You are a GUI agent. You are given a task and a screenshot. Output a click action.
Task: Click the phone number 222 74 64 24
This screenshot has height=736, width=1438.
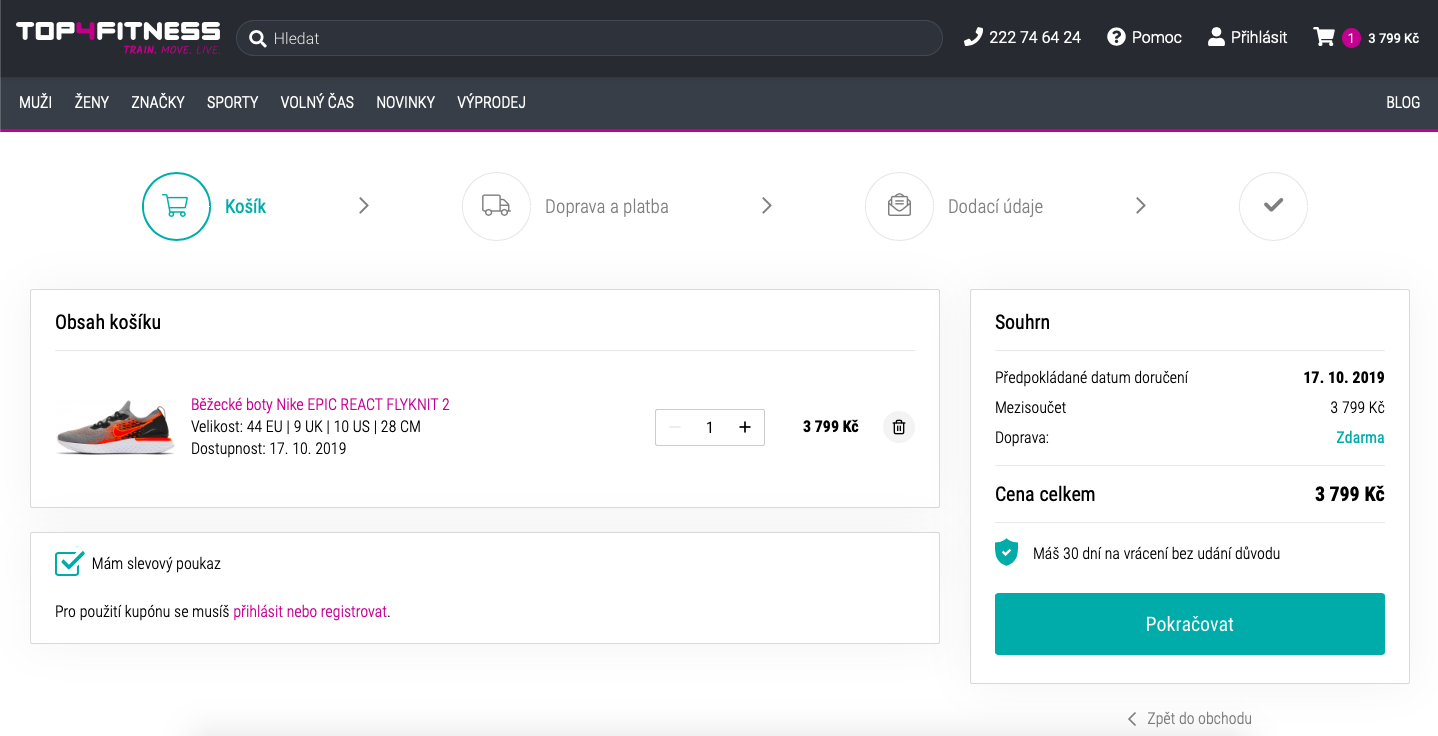coord(1022,38)
